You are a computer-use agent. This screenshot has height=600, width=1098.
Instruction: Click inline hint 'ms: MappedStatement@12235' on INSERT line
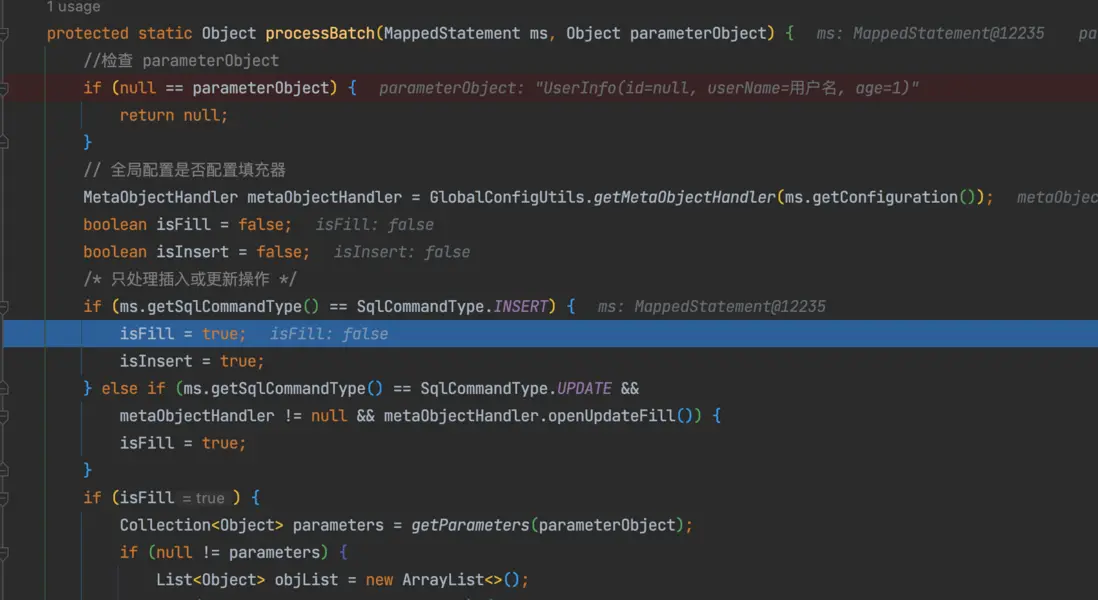tap(711, 307)
